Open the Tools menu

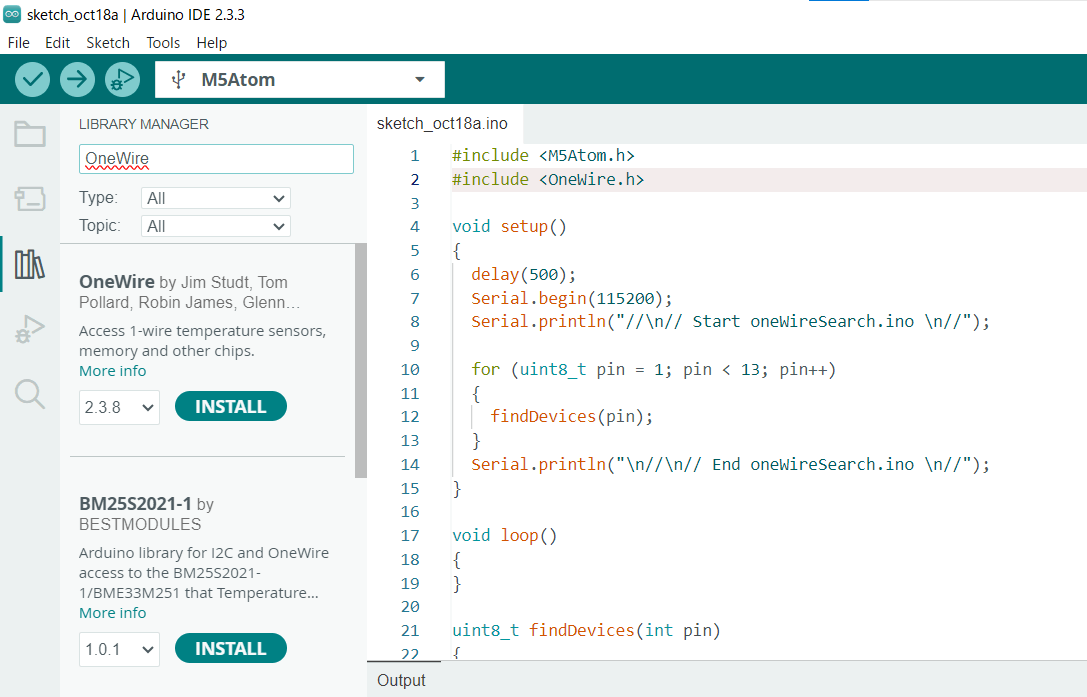[x=163, y=43]
